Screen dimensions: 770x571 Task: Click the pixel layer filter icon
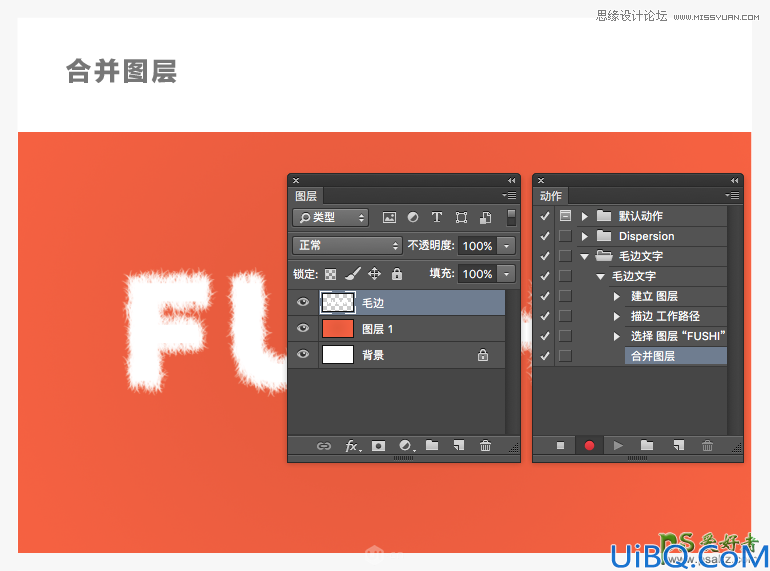pos(389,218)
